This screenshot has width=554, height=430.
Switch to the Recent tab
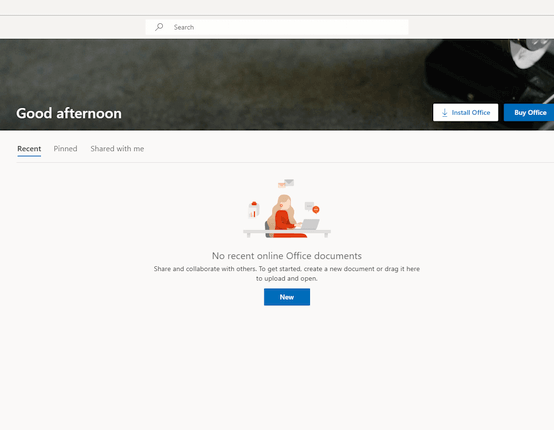pos(29,149)
